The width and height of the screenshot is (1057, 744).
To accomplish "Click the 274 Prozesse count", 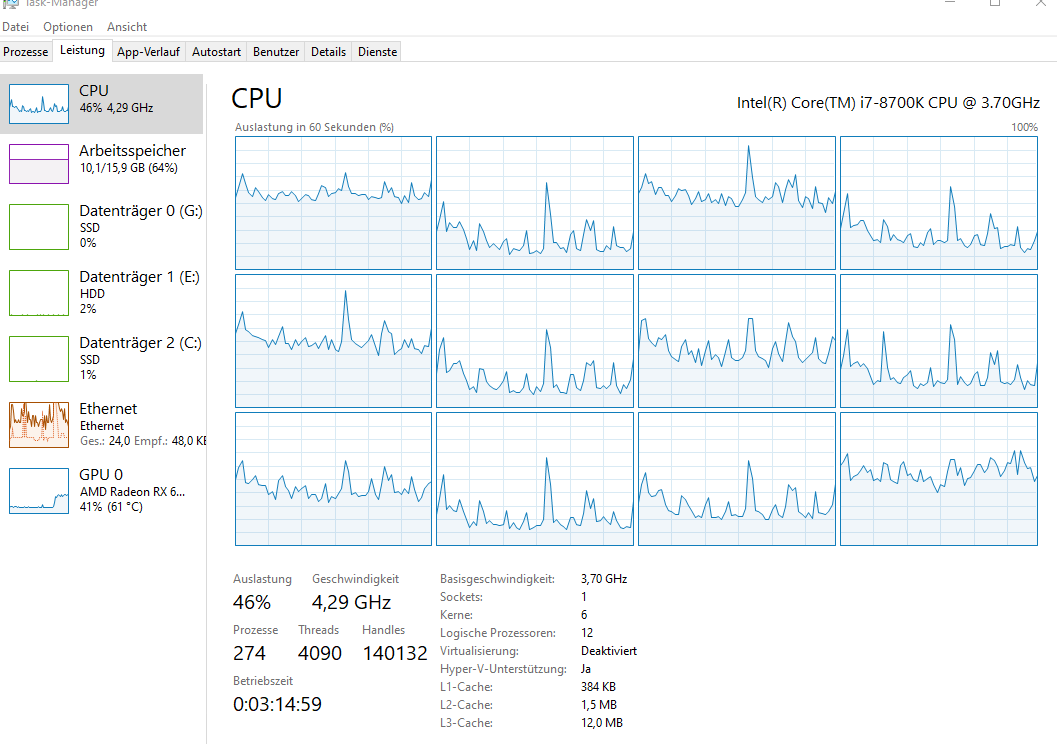I will pos(249,654).
